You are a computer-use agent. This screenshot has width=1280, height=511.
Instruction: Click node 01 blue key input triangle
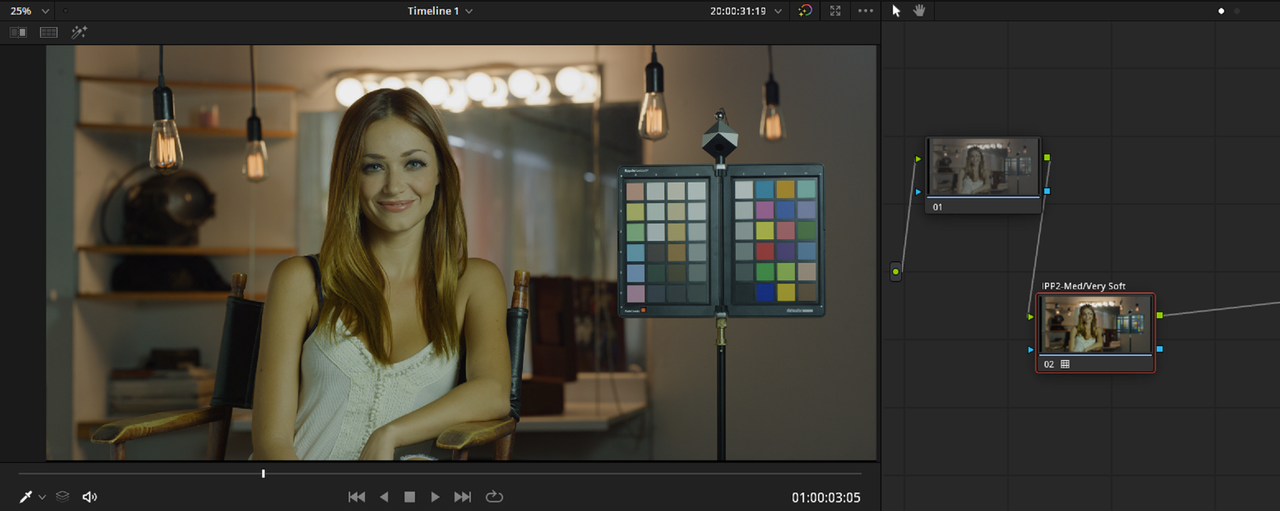click(x=918, y=190)
